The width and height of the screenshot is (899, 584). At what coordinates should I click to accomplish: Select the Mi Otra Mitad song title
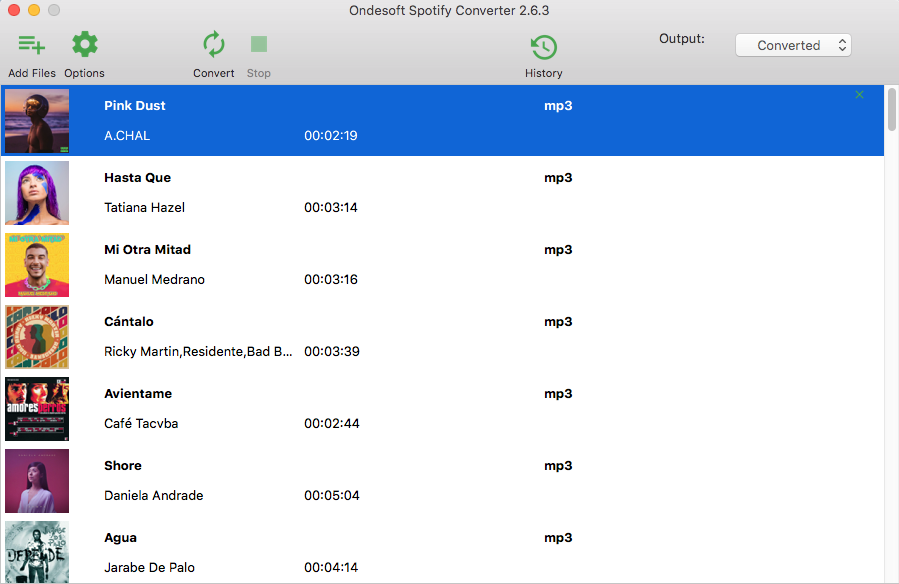147,250
